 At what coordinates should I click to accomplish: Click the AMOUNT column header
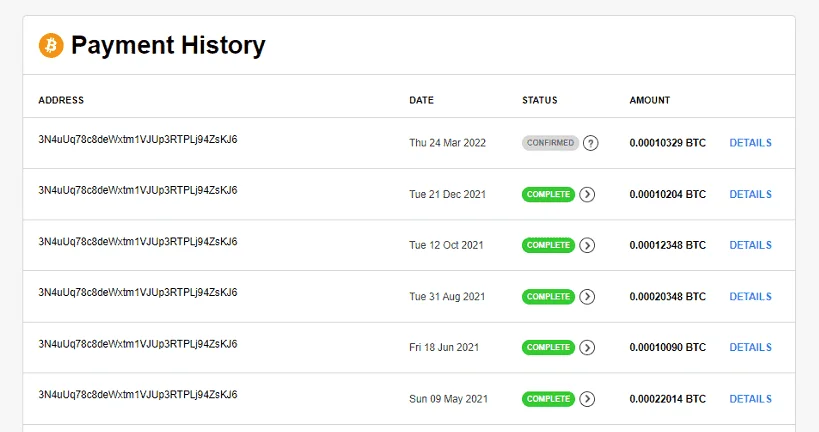pyautogui.click(x=650, y=100)
